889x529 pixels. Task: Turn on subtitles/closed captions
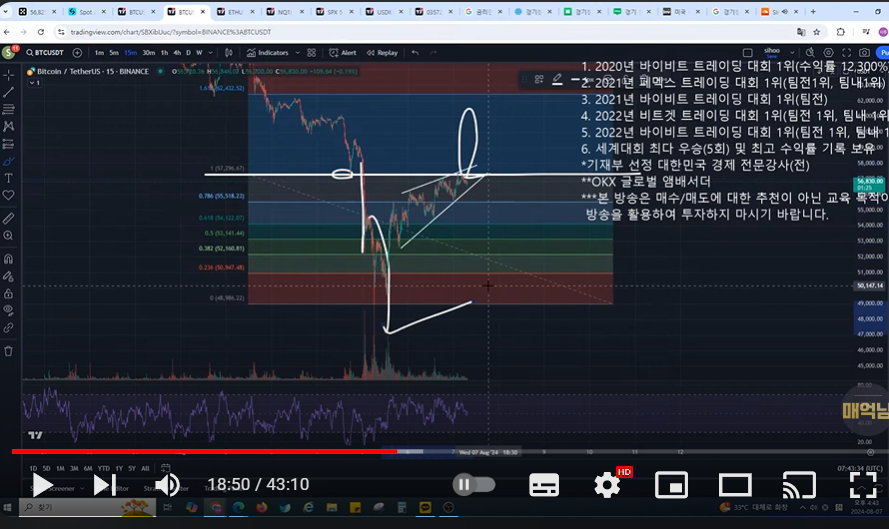coord(544,485)
